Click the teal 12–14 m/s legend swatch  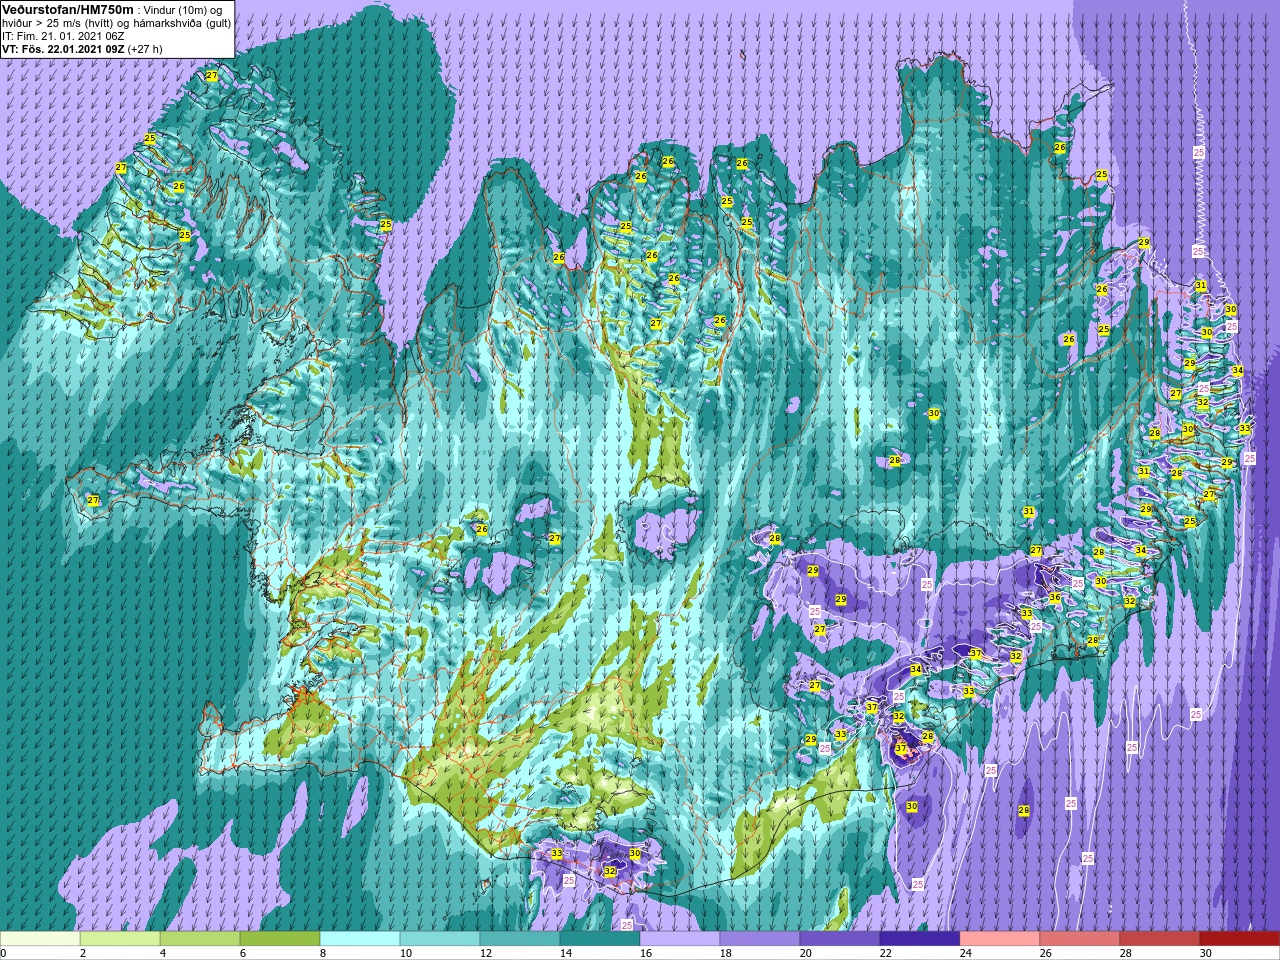tap(520, 939)
